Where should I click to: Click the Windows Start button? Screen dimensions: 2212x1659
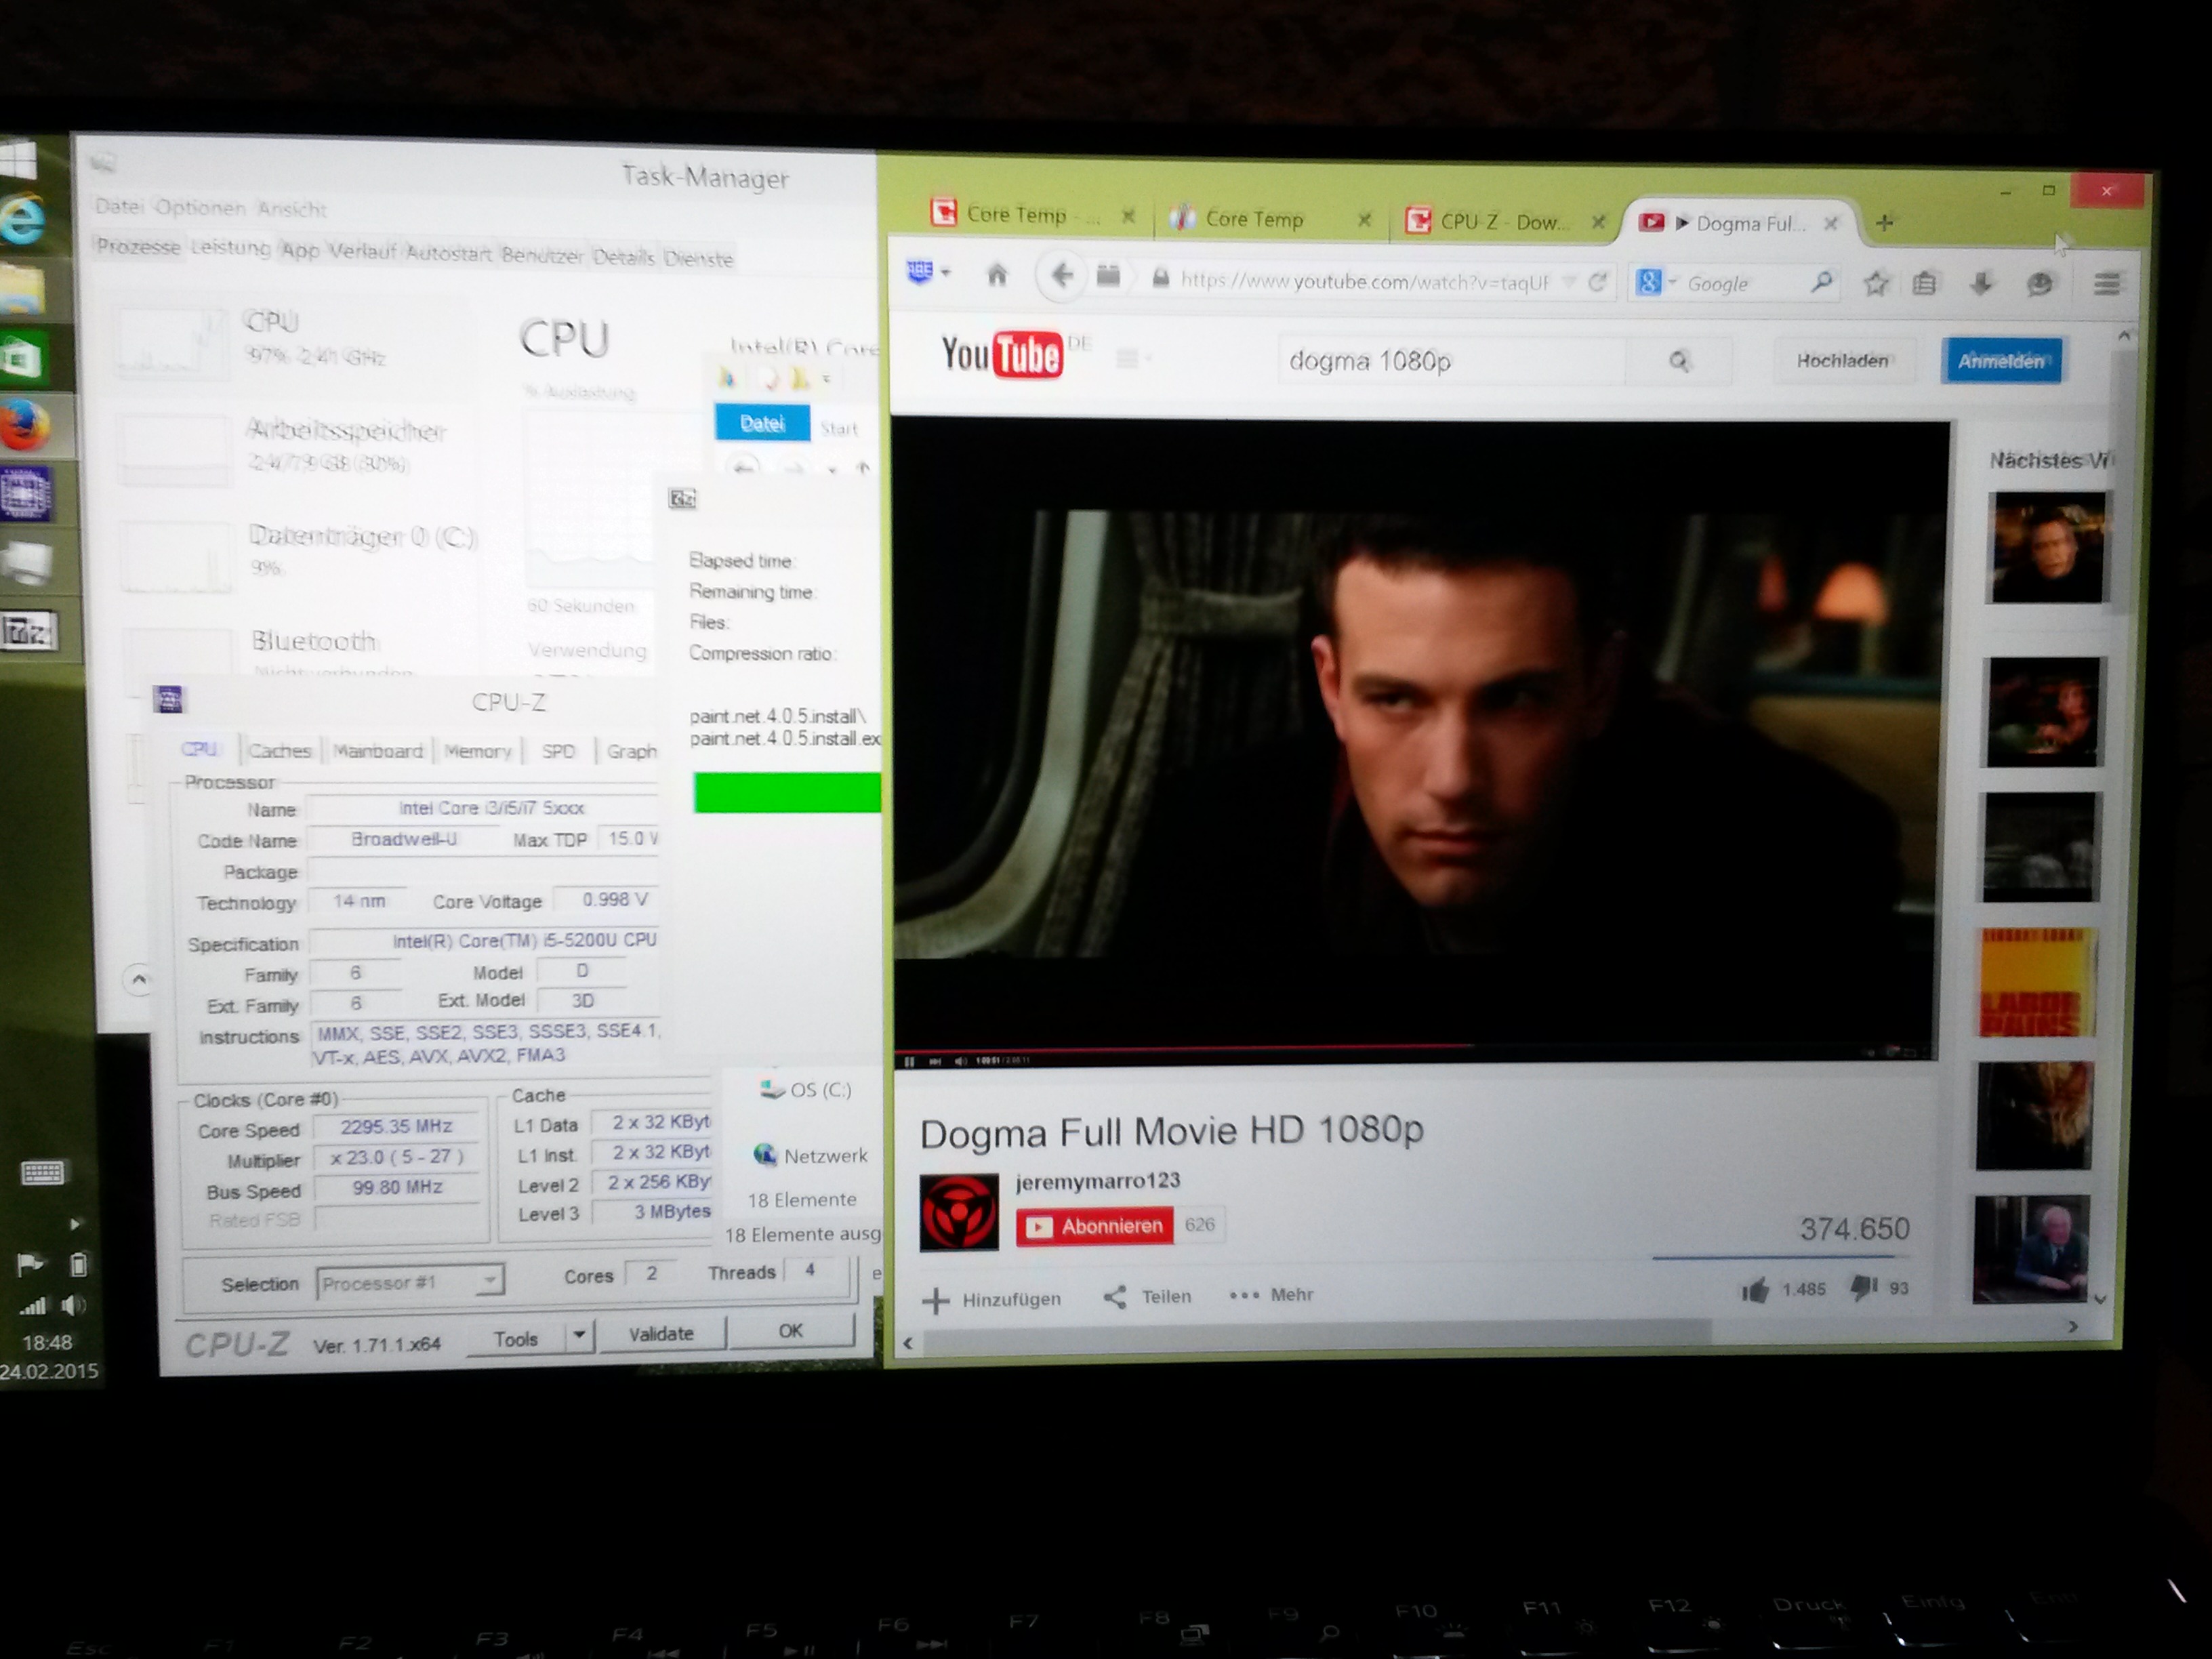pos(17,160)
